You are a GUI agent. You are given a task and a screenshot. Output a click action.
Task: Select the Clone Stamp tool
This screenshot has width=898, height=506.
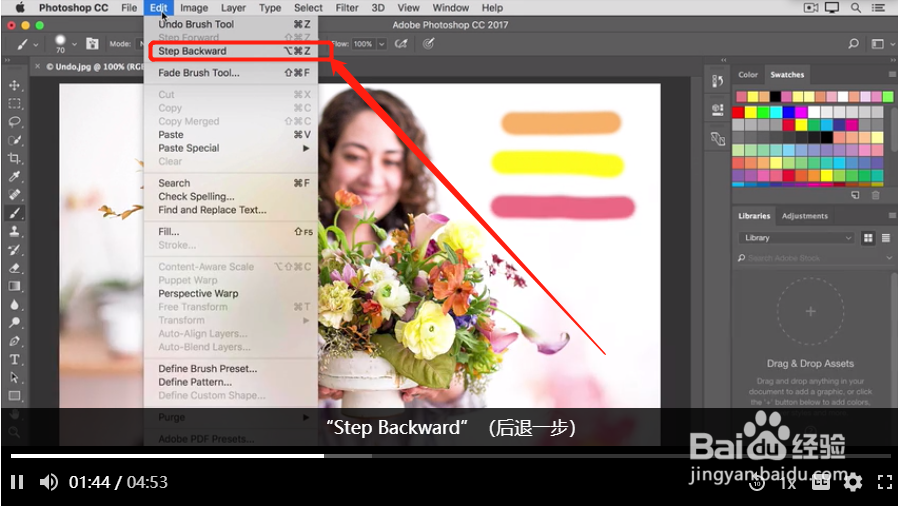coord(14,231)
